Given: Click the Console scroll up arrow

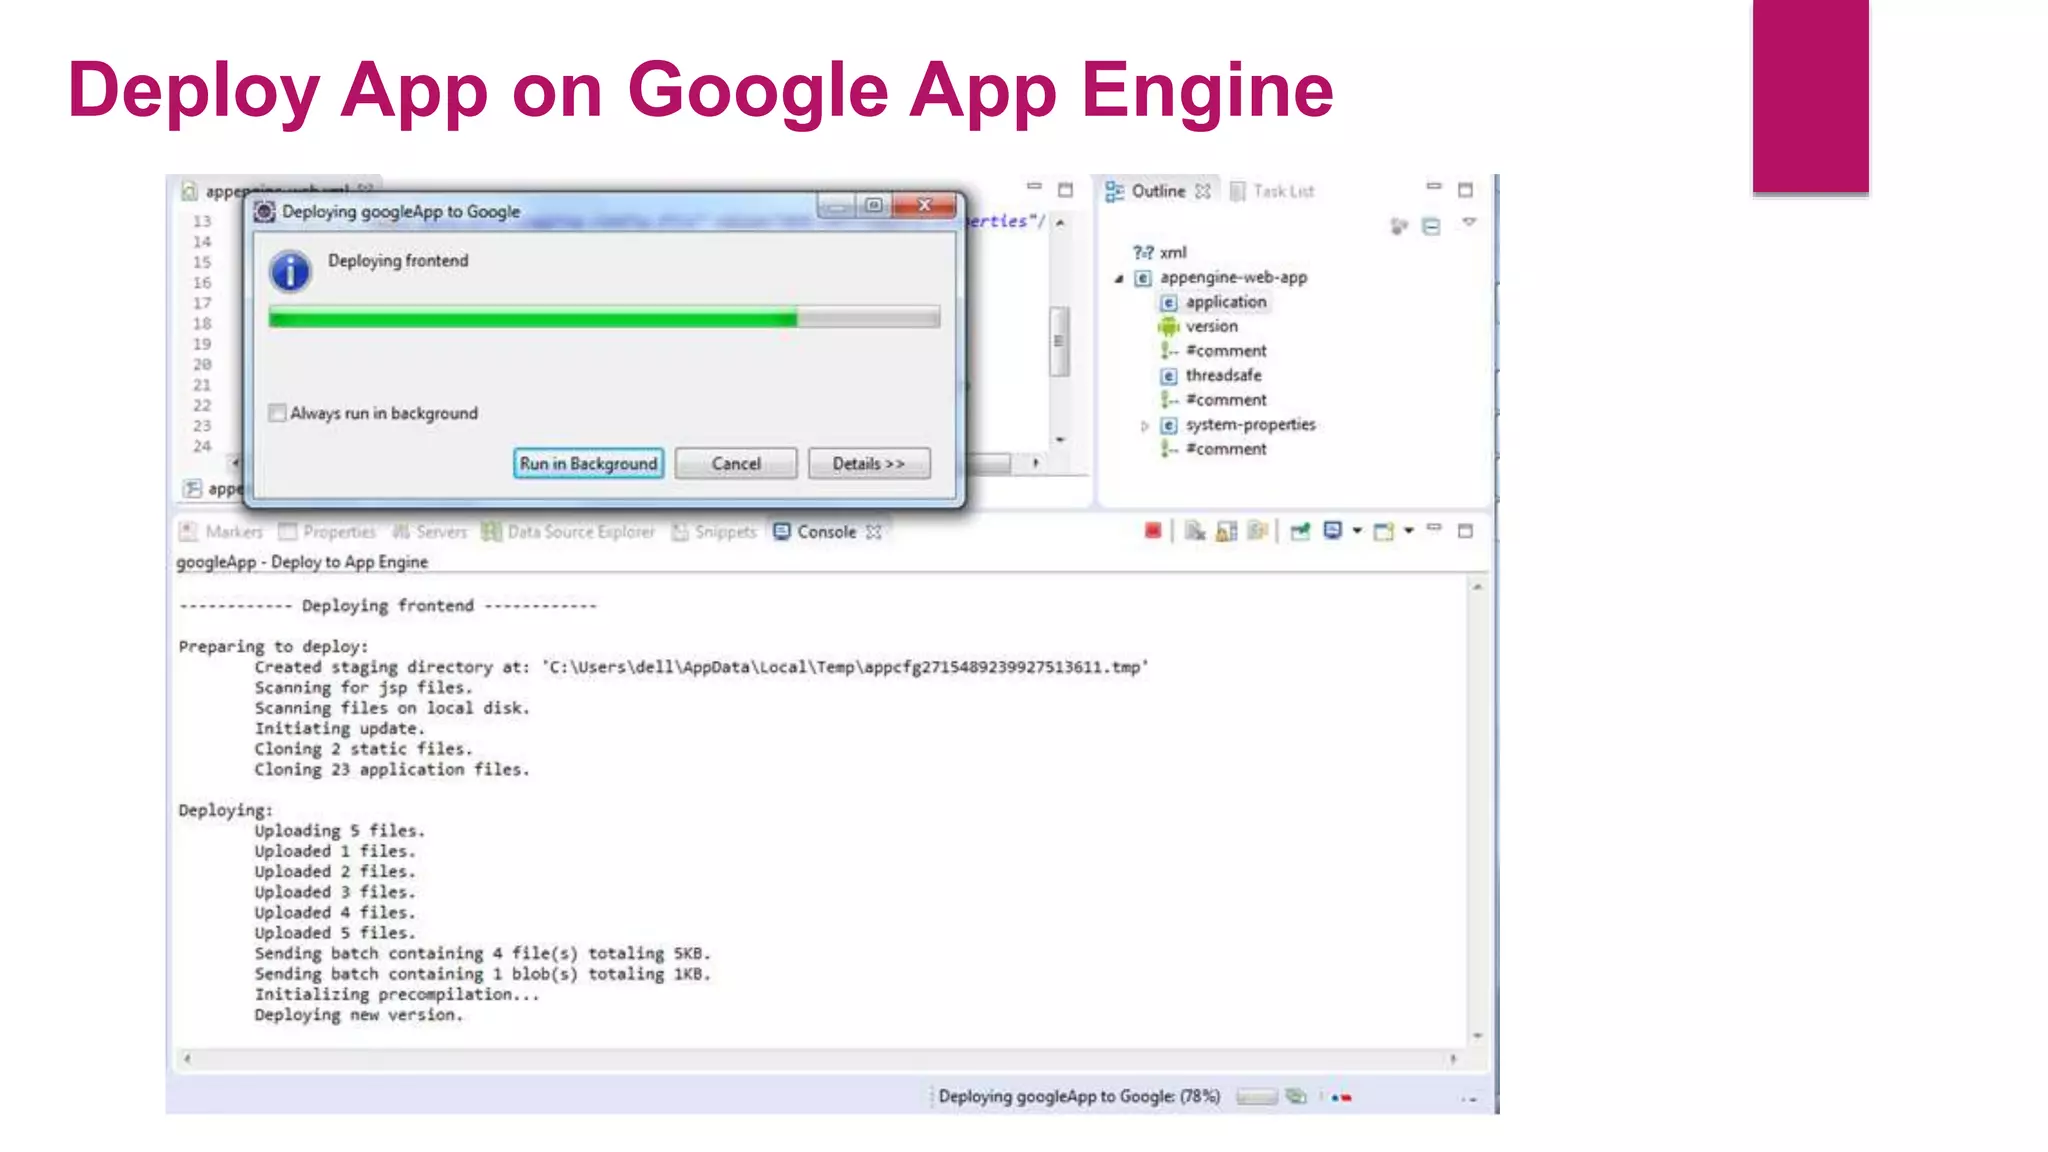Looking at the screenshot, I should [1477, 588].
